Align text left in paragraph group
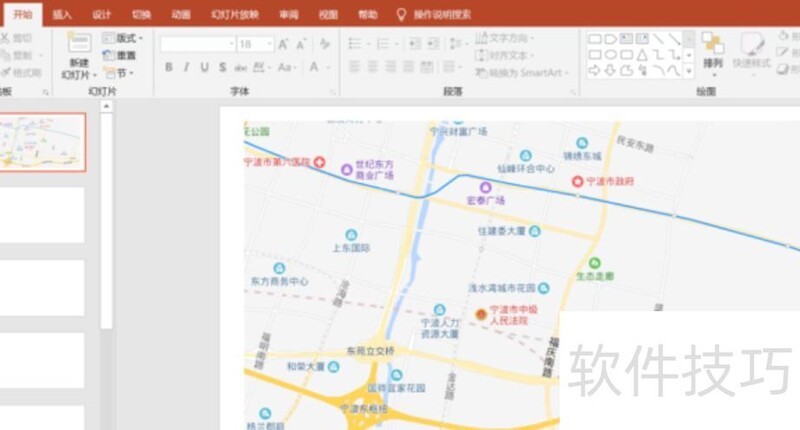The width and height of the screenshot is (800, 430). 354,67
